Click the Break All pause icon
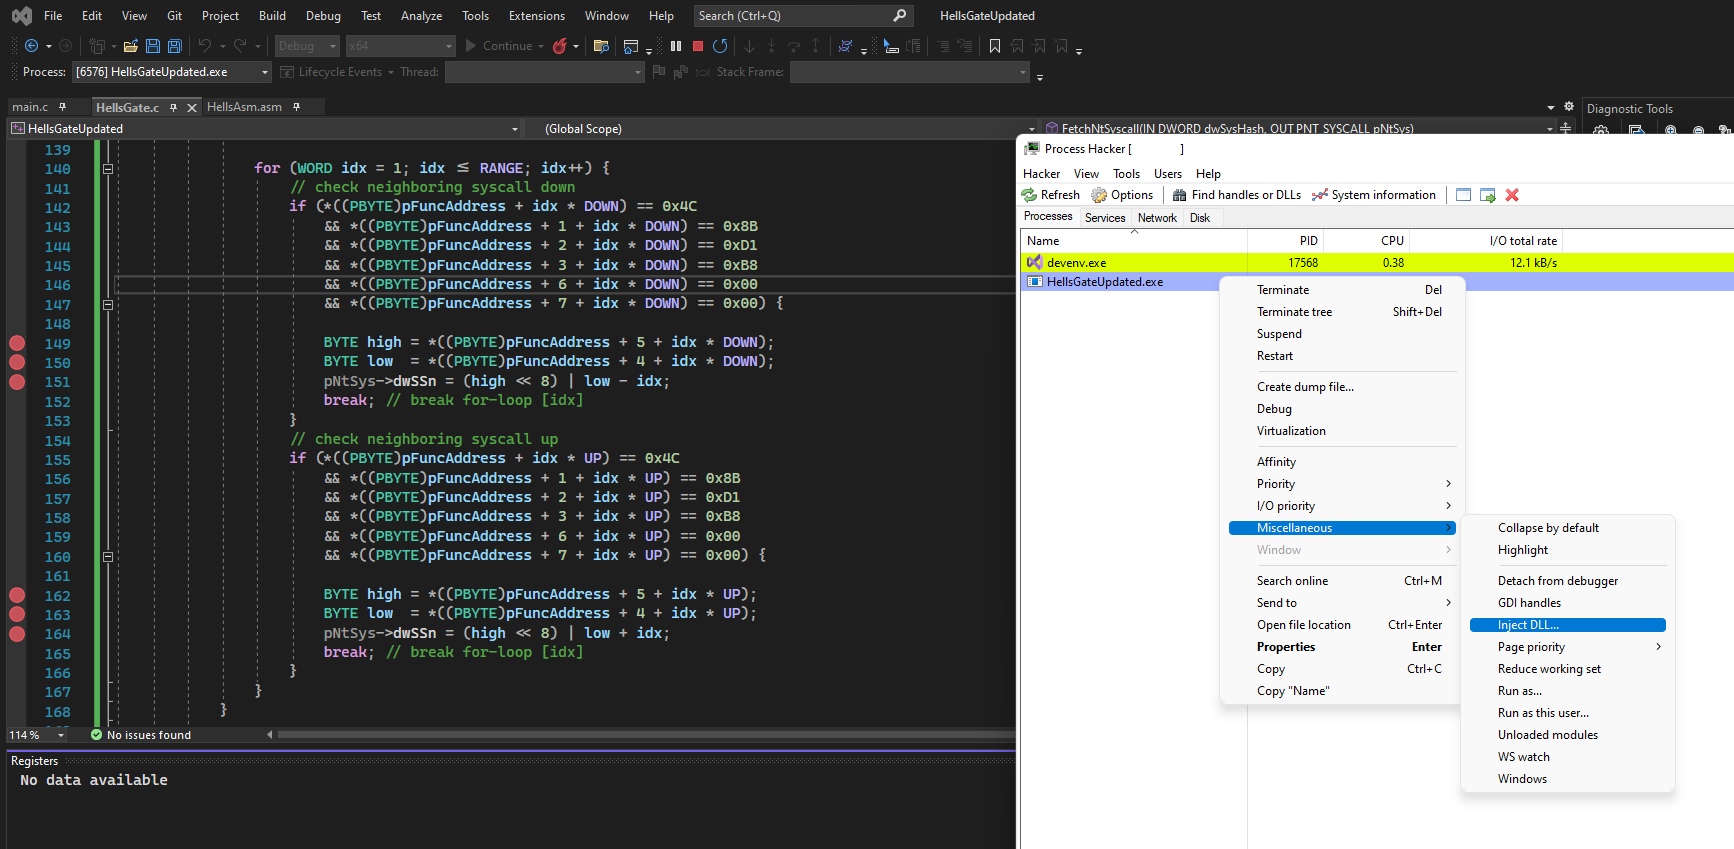Screen dimensions: 1734x849 click(676, 46)
